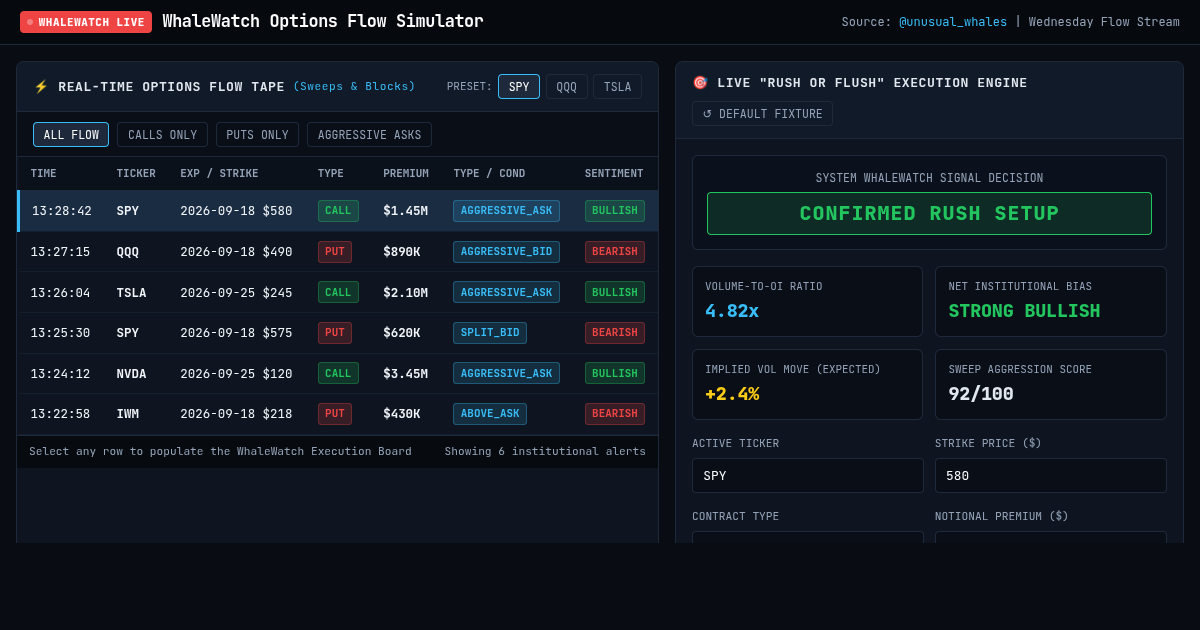Image resolution: width=1200 pixels, height=630 pixels.
Task: Focus the Strike Price input field
Action: click(1051, 476)
